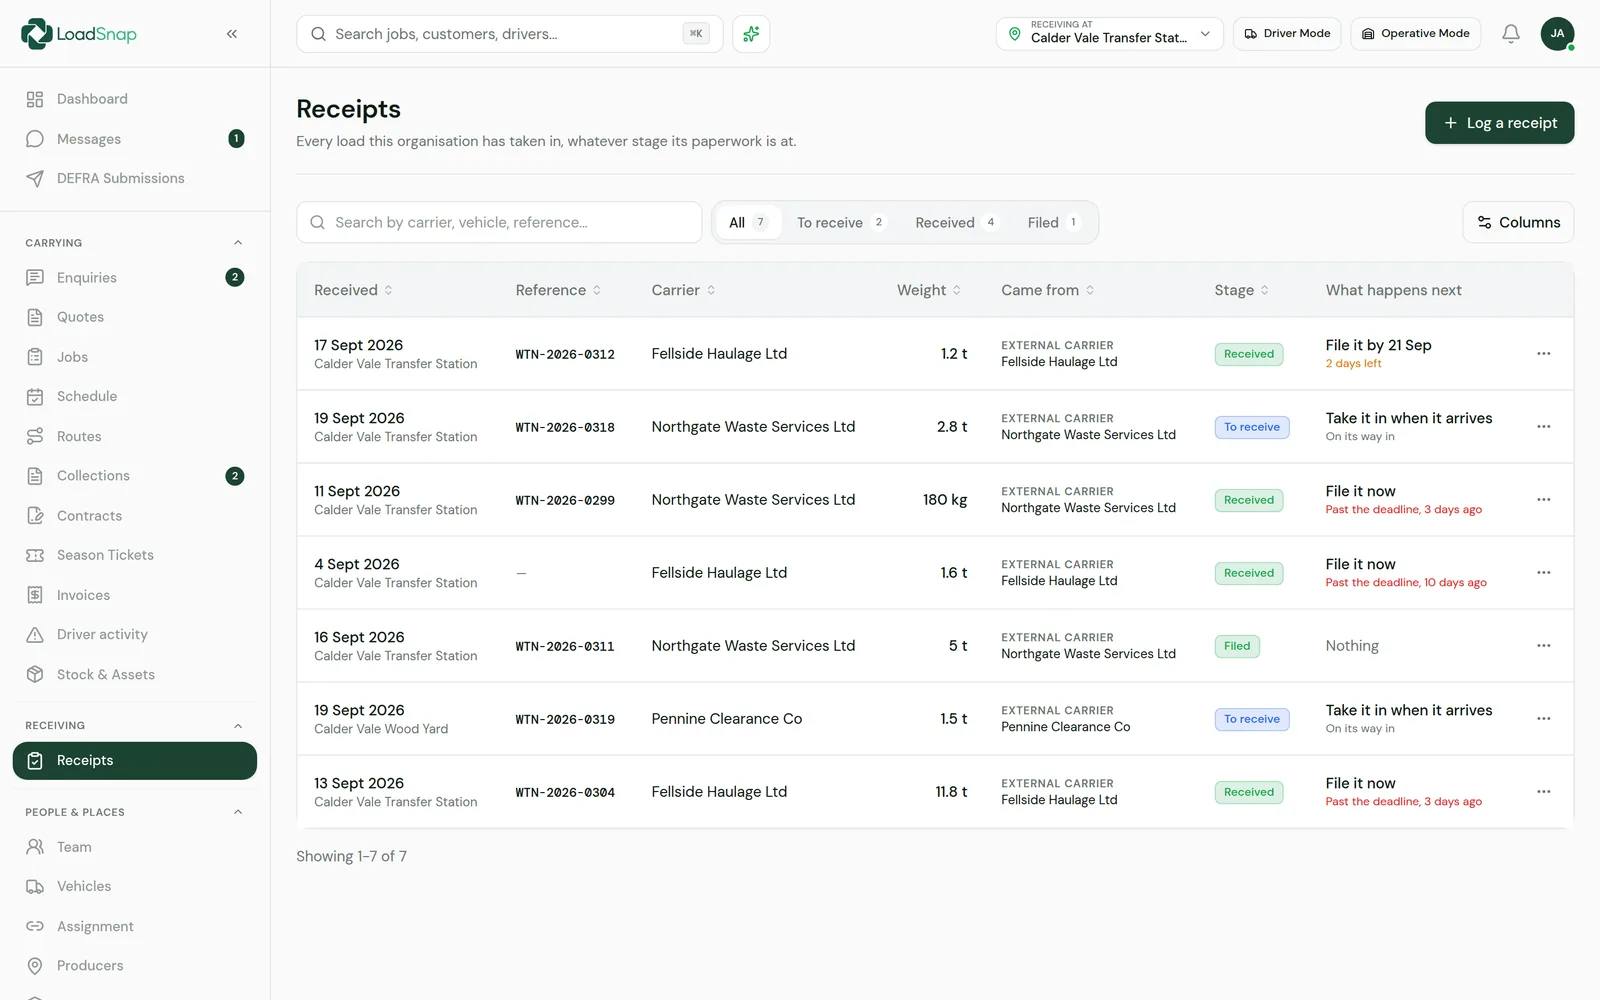Go to Dashboard in the sidebar
This screenshot has width=1600, height=1000.
(135, 99)
